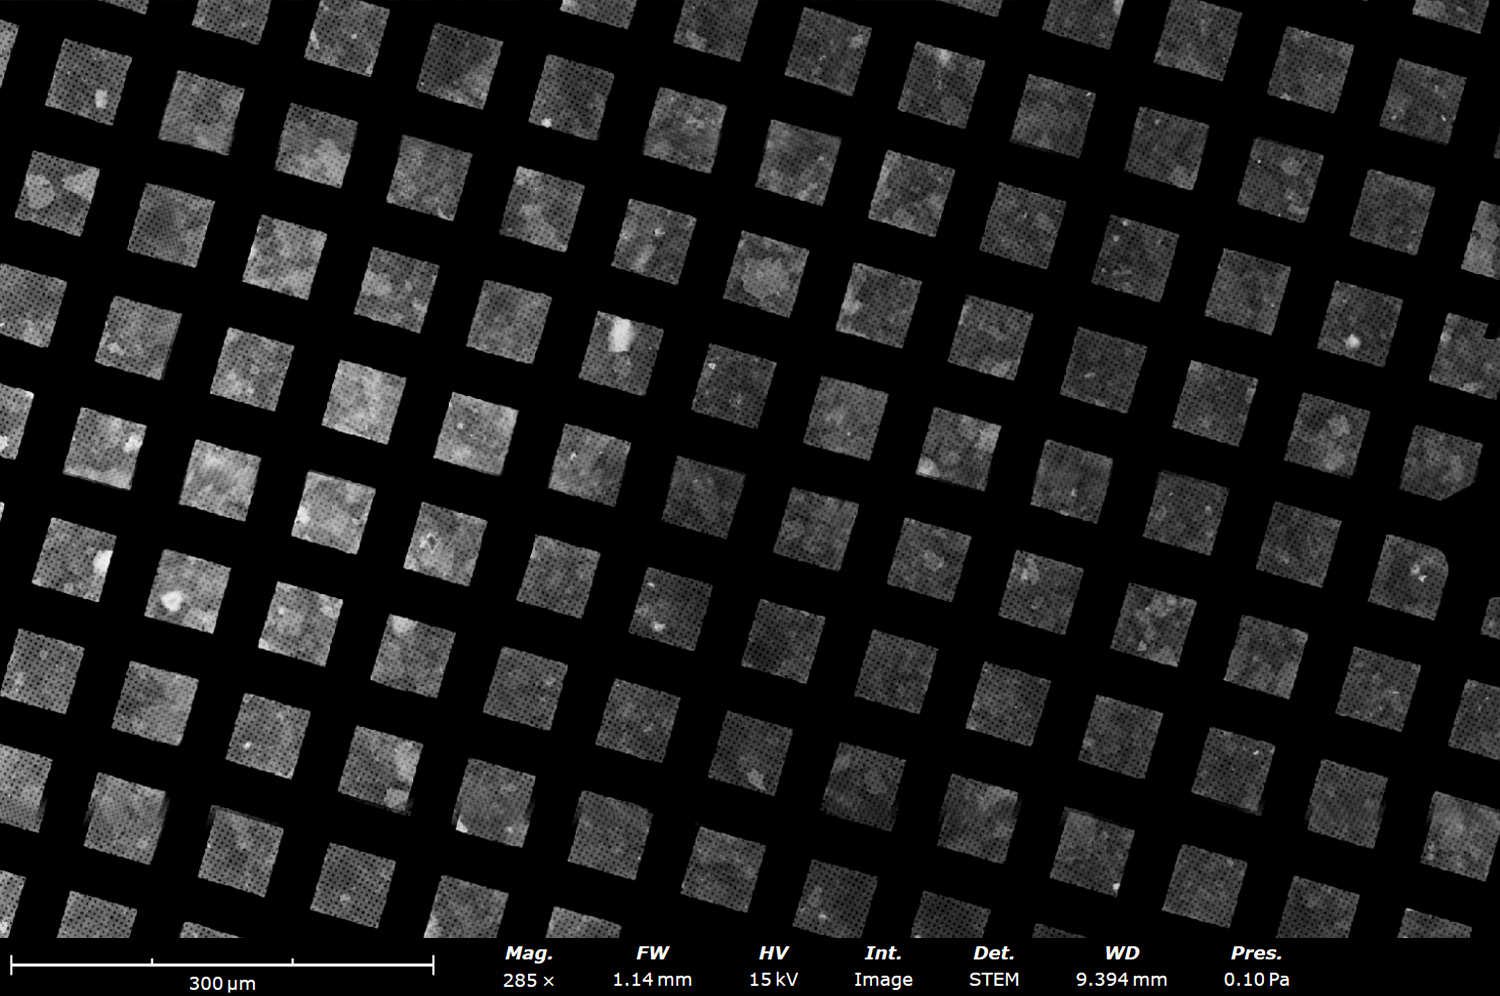Click the Mag. header label
This screenshot has height=996, width=1500.
[x=529, y=954]
